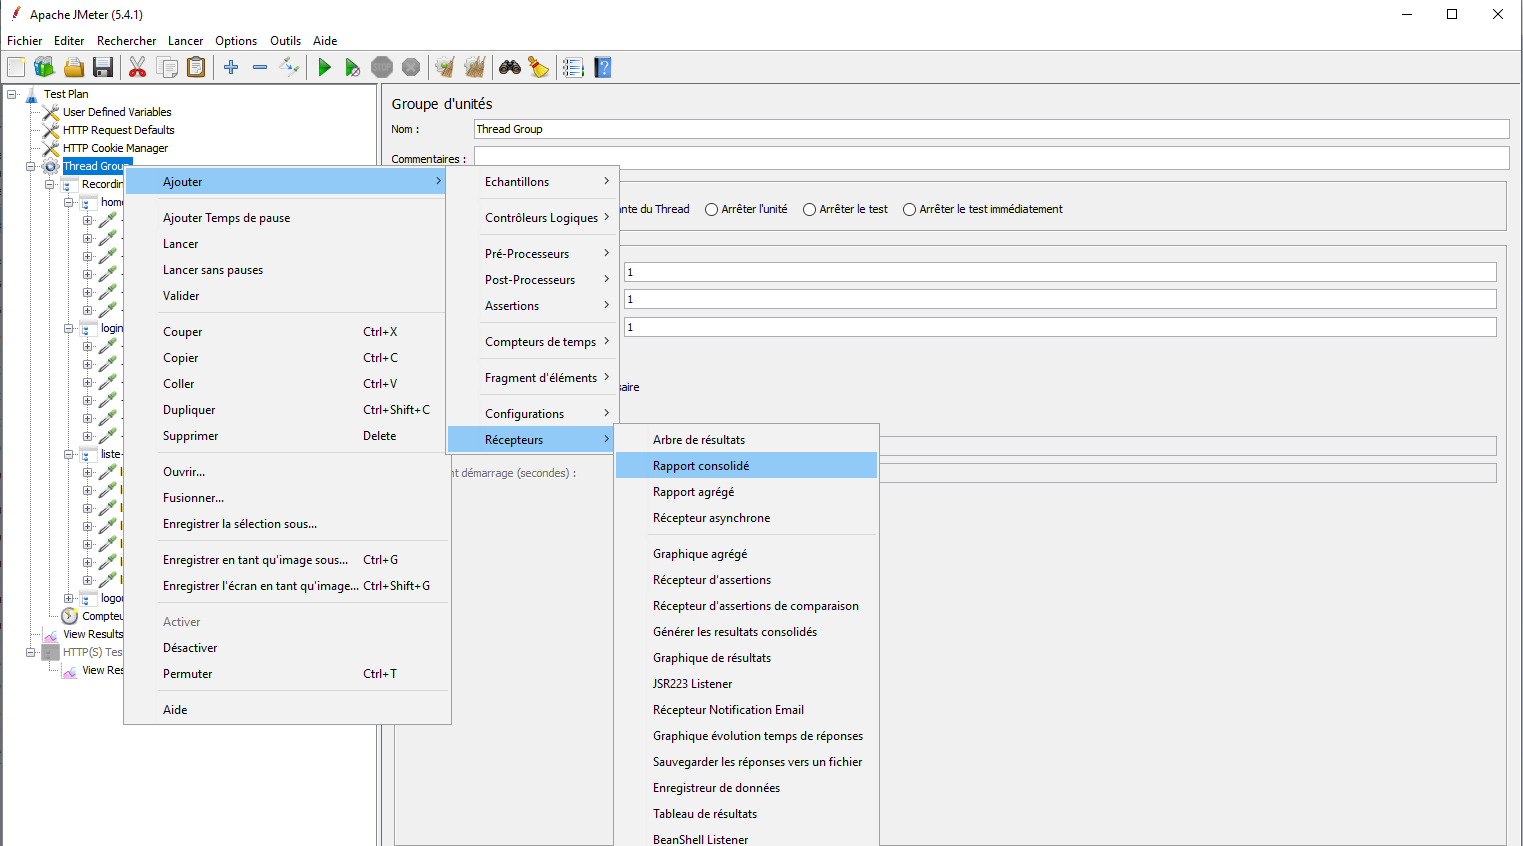
Task: Collapse the Recording controller node
Action: (50, 184)
